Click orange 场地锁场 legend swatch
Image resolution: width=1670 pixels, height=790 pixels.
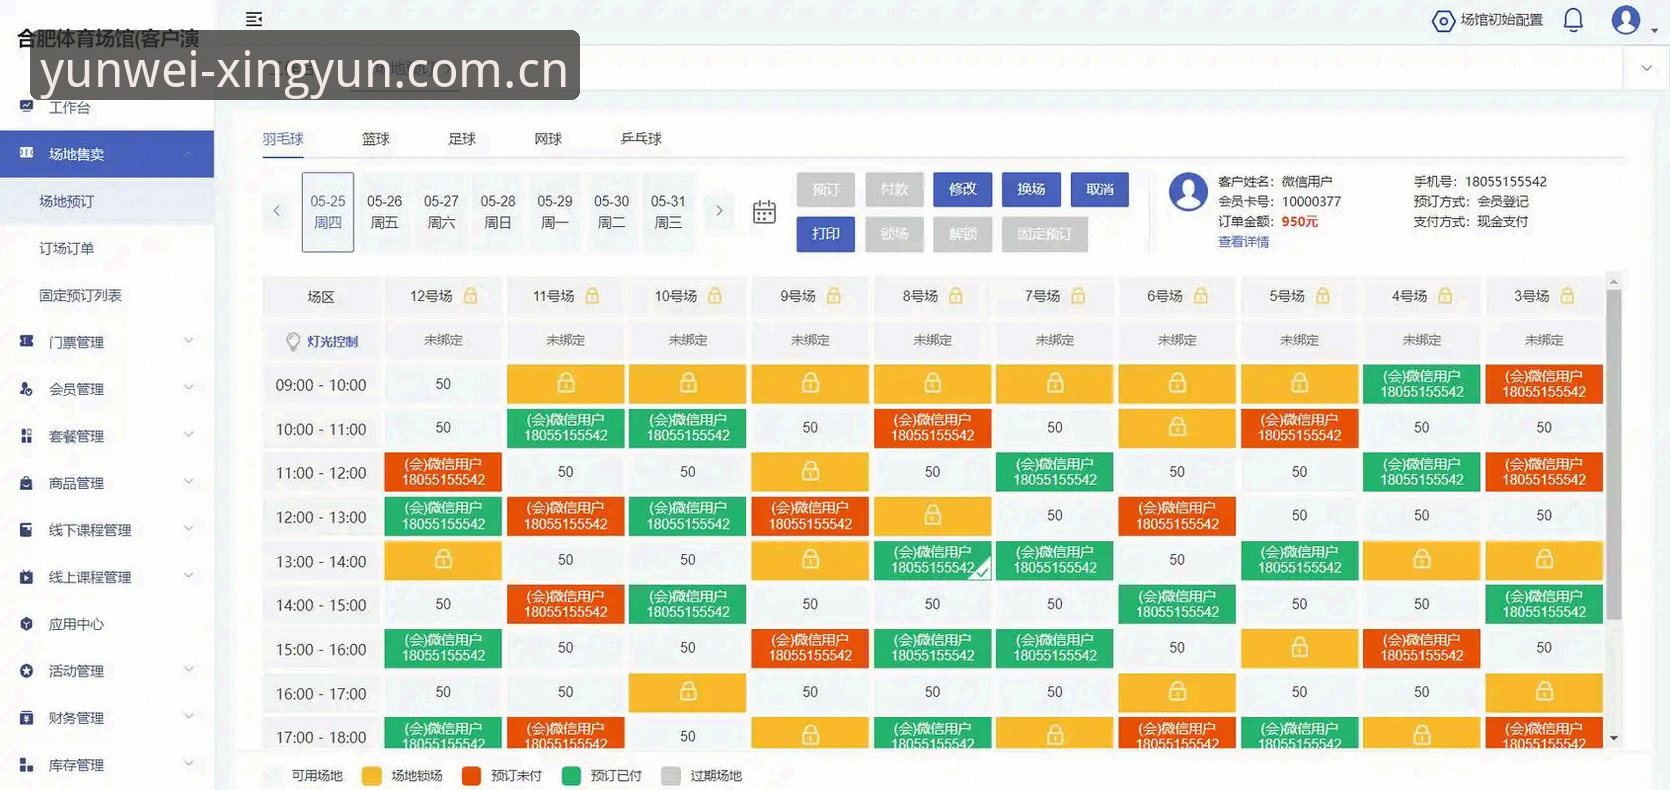point(372,776)
